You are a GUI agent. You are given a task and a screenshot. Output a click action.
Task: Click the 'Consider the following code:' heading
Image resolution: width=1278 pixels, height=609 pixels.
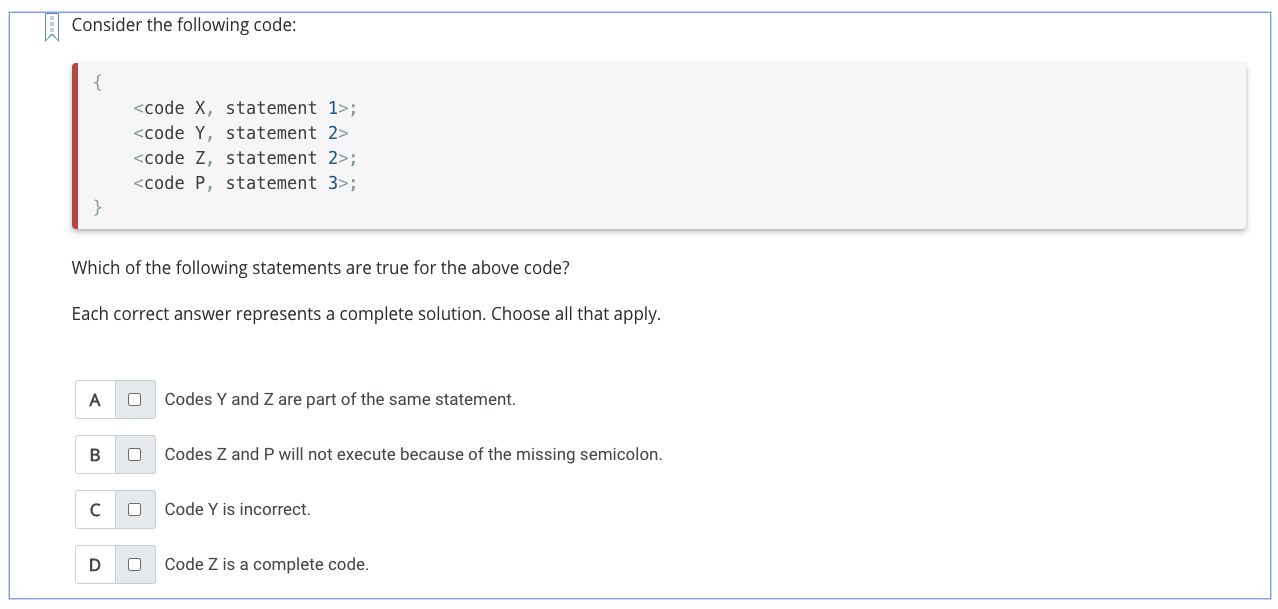pyautogui.click(x=184, y=25)
